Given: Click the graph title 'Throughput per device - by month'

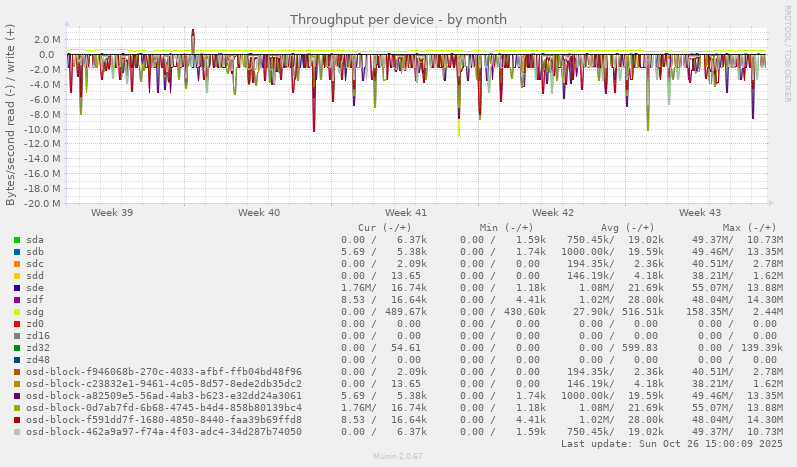Looking at the screenshot, I should click(x=398, y=19).
